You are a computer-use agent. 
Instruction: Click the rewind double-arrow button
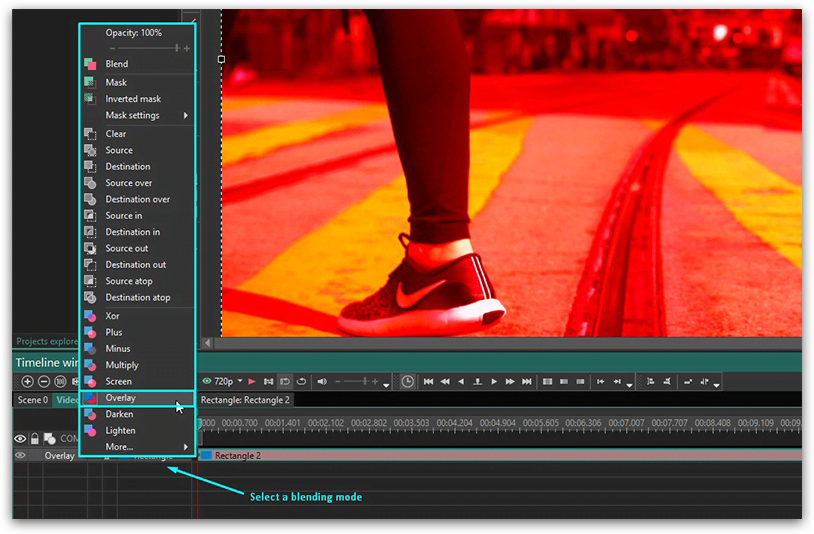[445, 382]
